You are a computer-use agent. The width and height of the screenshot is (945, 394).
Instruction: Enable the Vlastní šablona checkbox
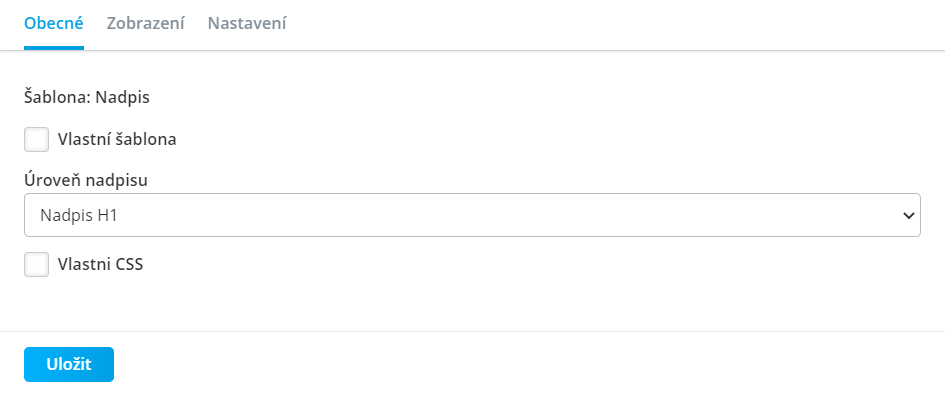point(37,140)
